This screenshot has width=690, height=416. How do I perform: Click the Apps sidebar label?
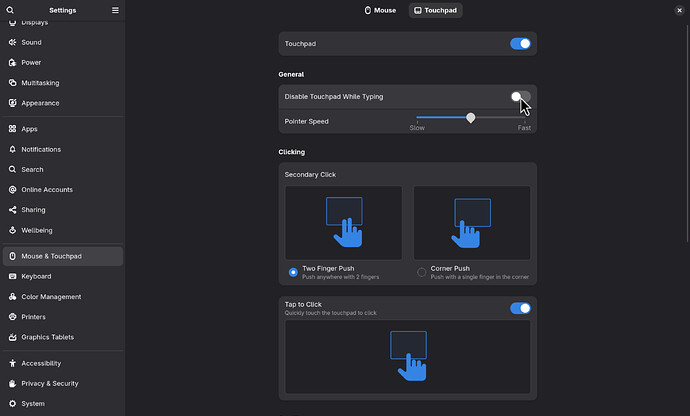click(29, 129)
